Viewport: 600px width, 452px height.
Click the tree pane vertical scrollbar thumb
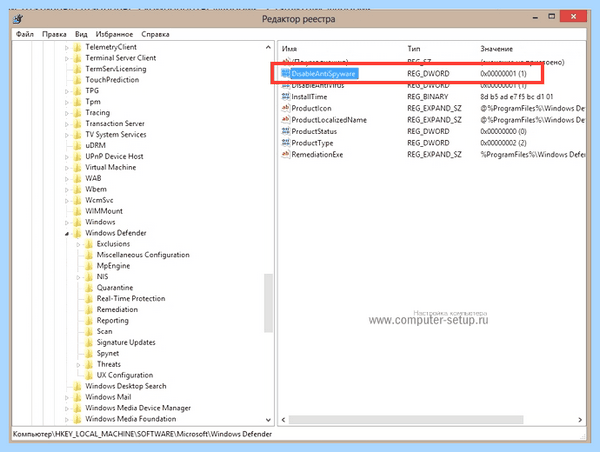[268, 303]
